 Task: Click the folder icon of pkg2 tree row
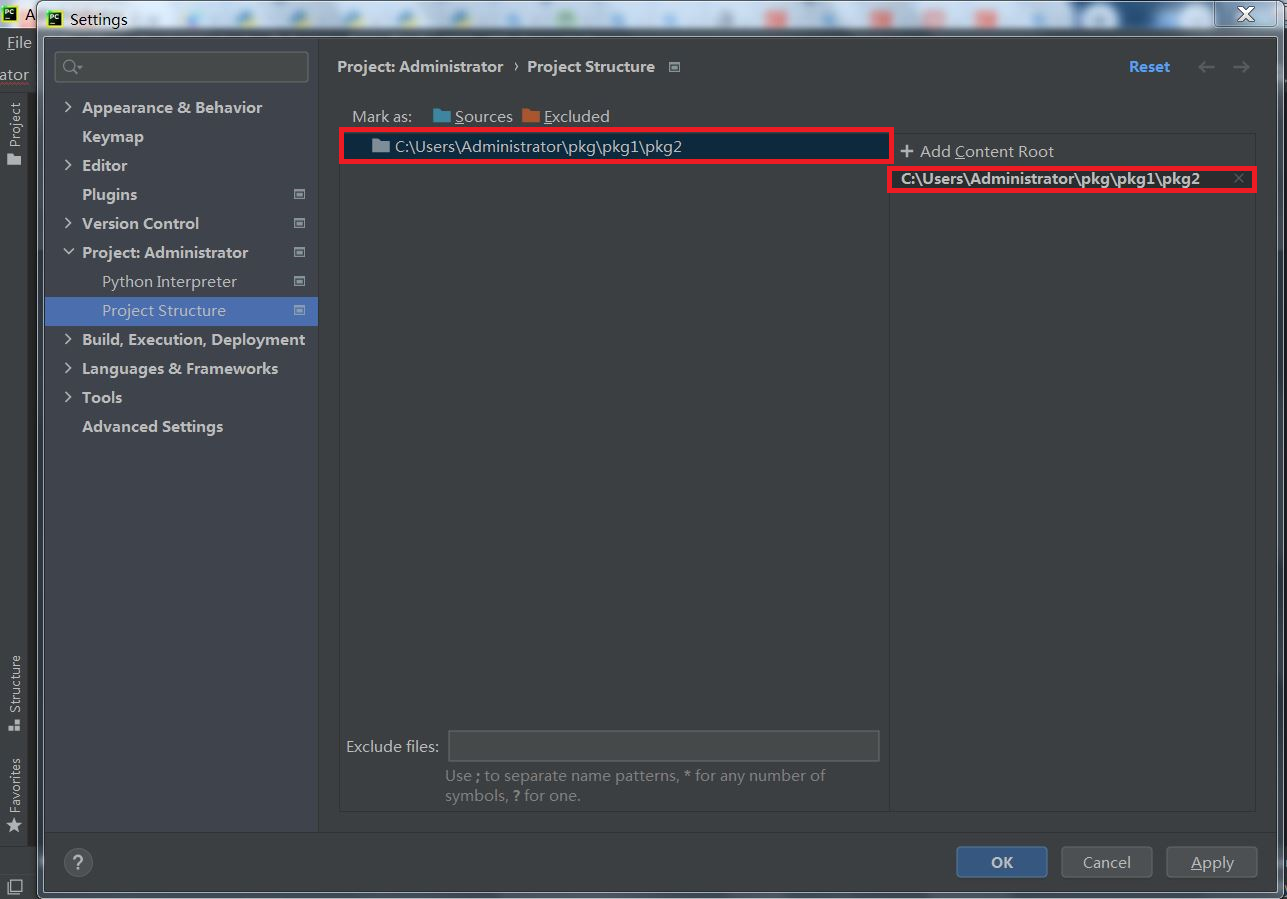coord(380,146)
